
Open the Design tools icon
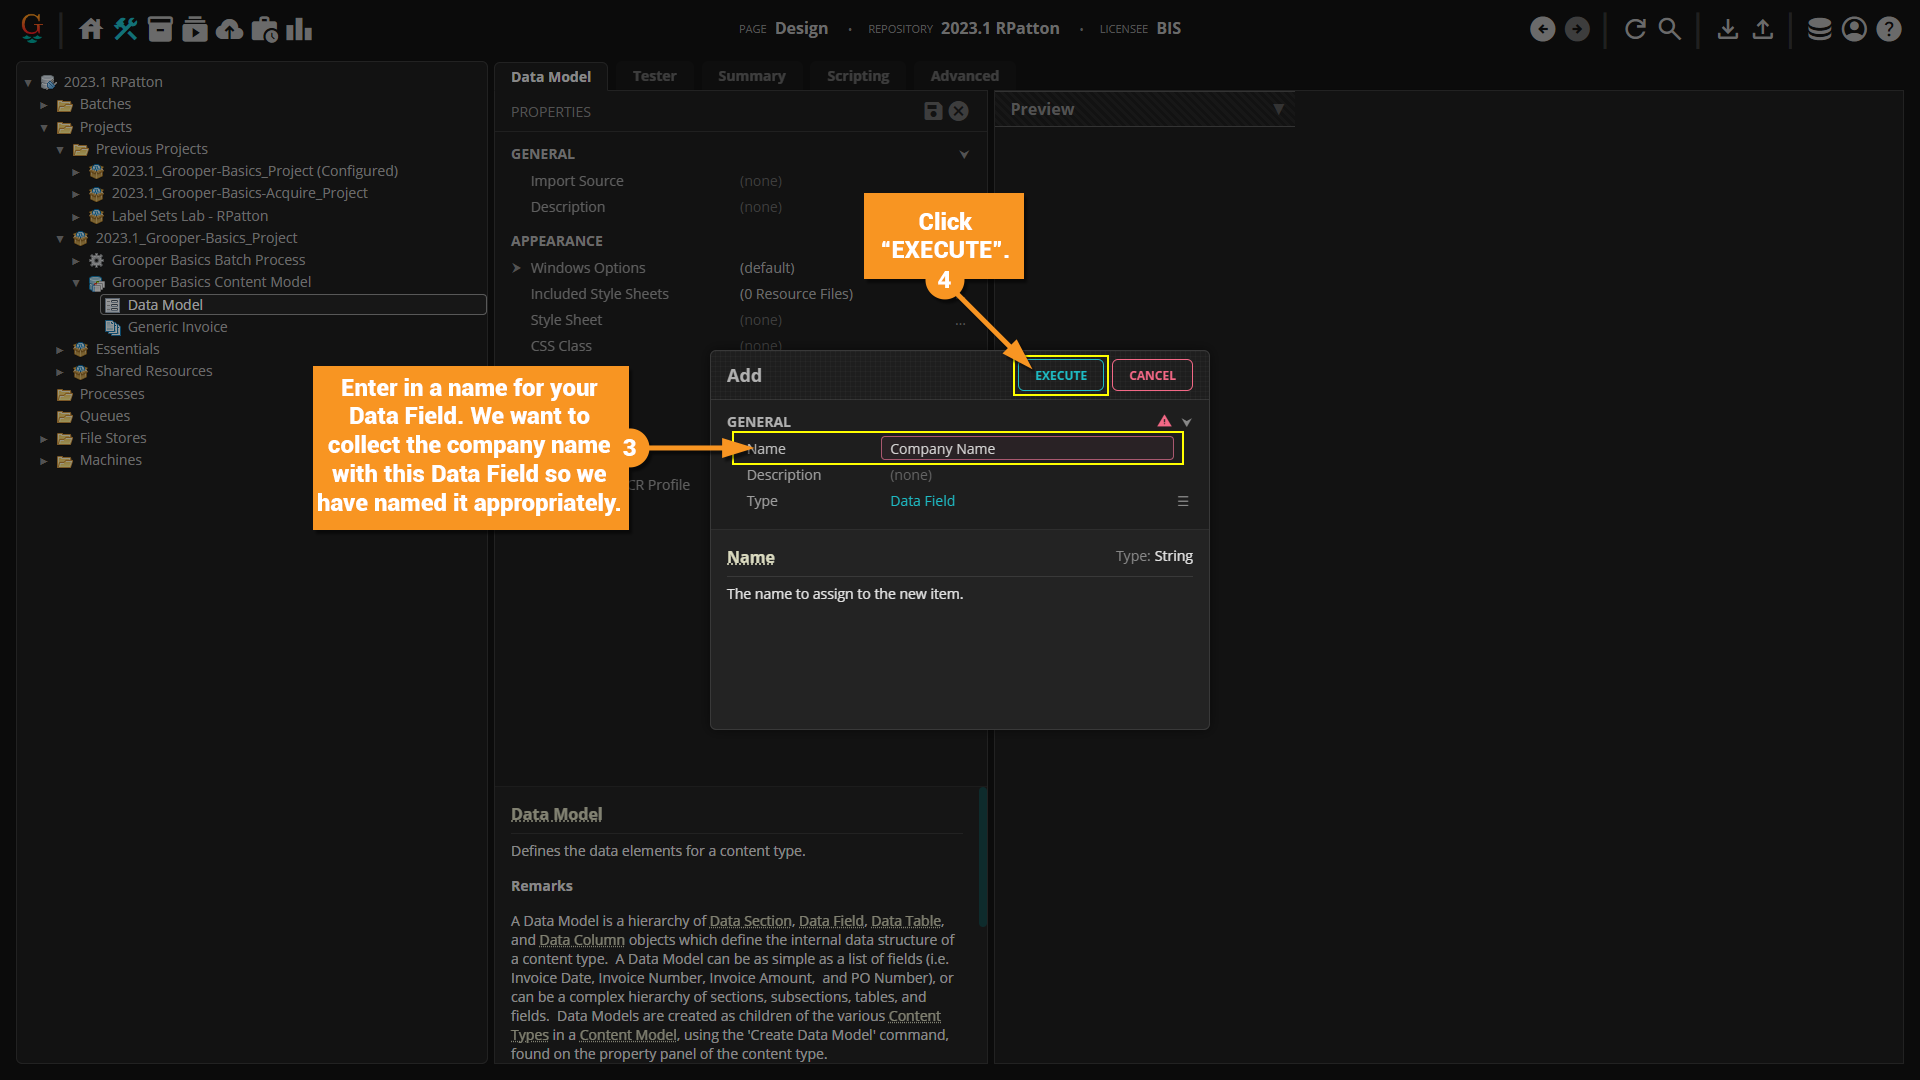pyautogui.click(x=125, y=29)
